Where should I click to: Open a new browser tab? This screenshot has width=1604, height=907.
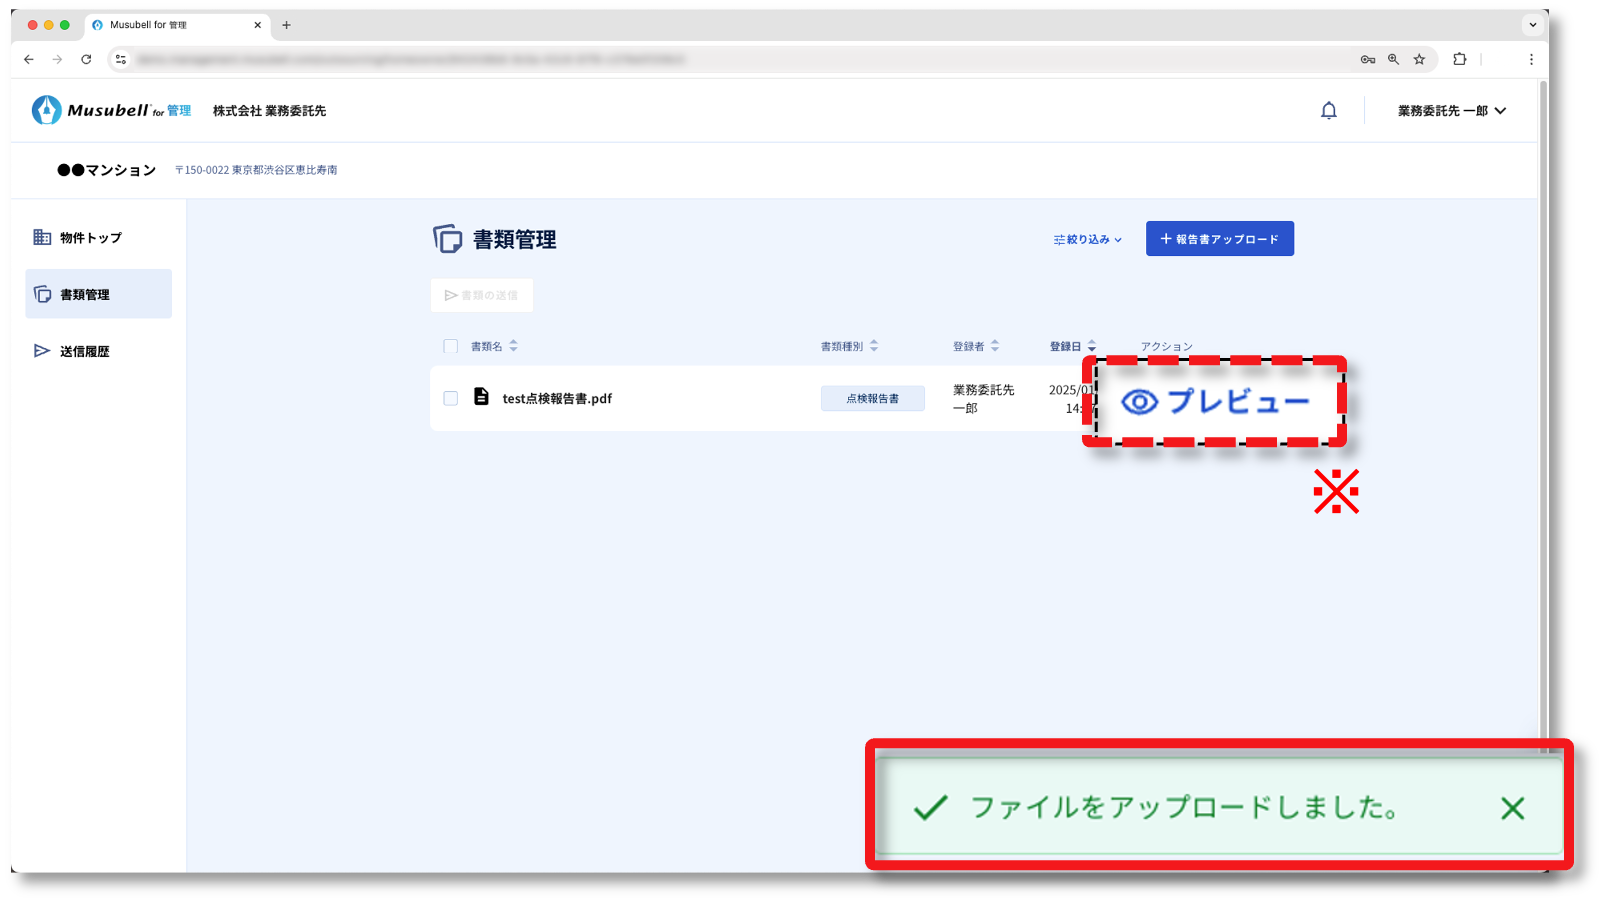pyautogui.click(x=287, y=25)
